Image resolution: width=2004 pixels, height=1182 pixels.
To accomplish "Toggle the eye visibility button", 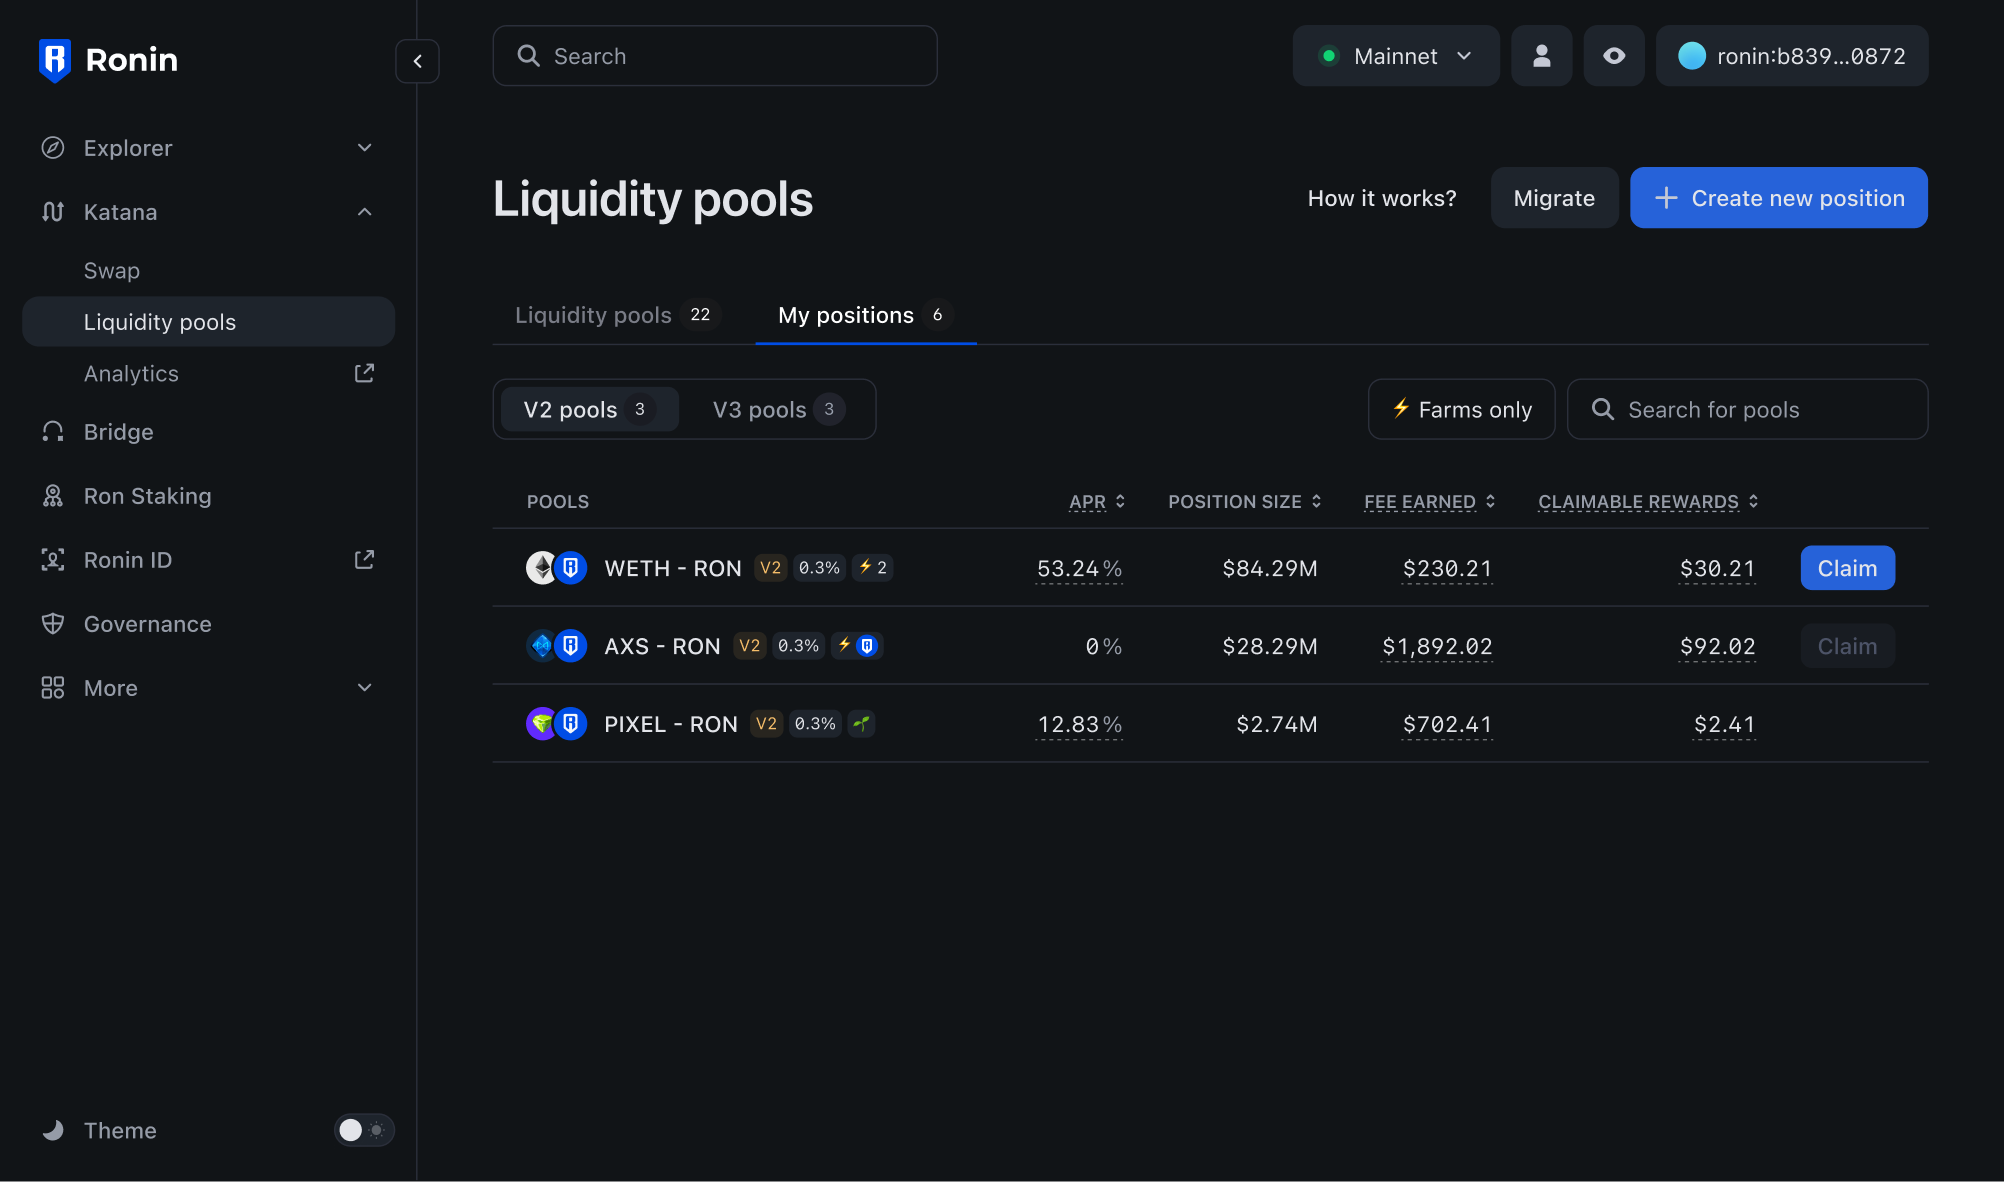I will 1613,56.
